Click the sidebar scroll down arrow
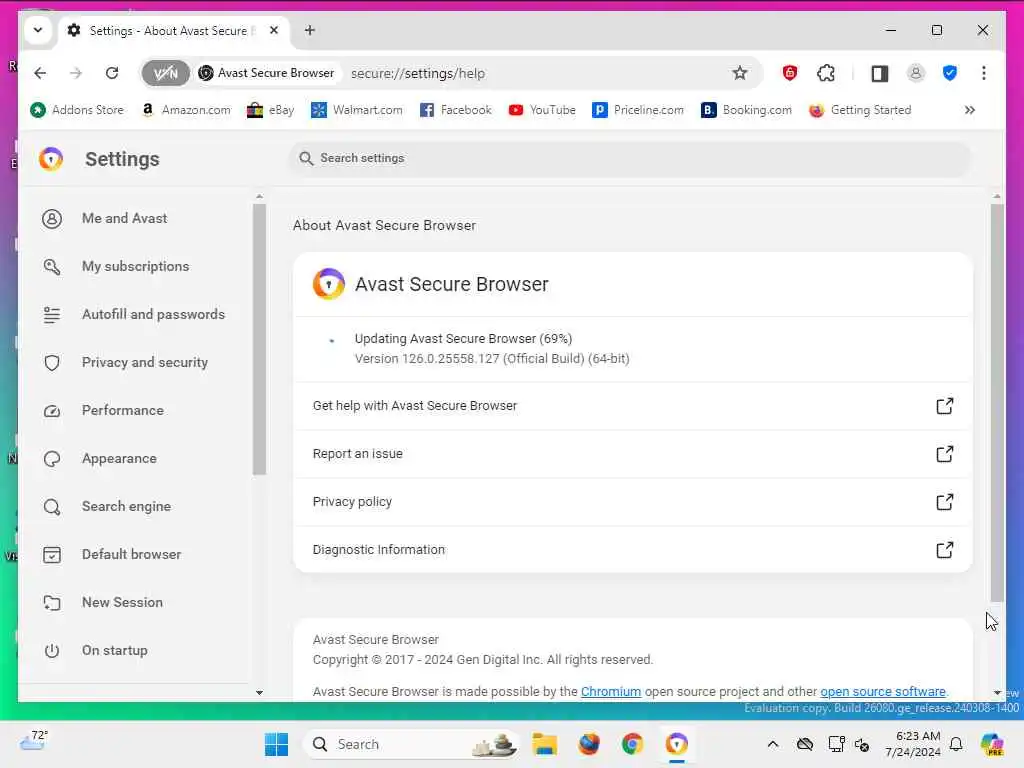 point(259,693)
